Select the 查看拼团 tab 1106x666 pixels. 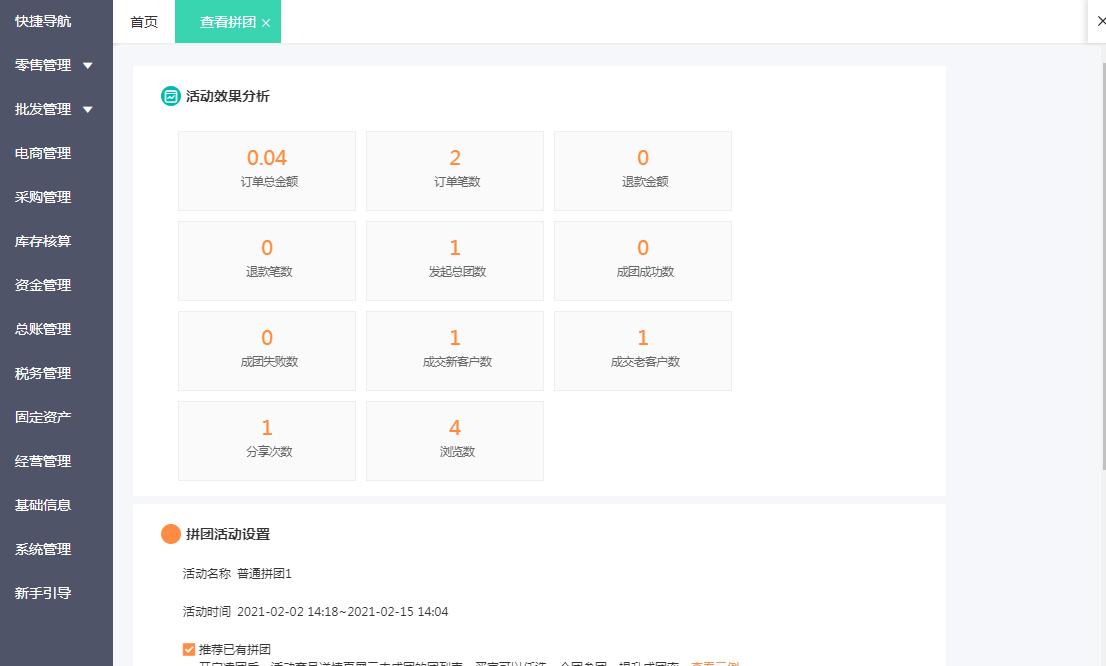pos(221,20)
